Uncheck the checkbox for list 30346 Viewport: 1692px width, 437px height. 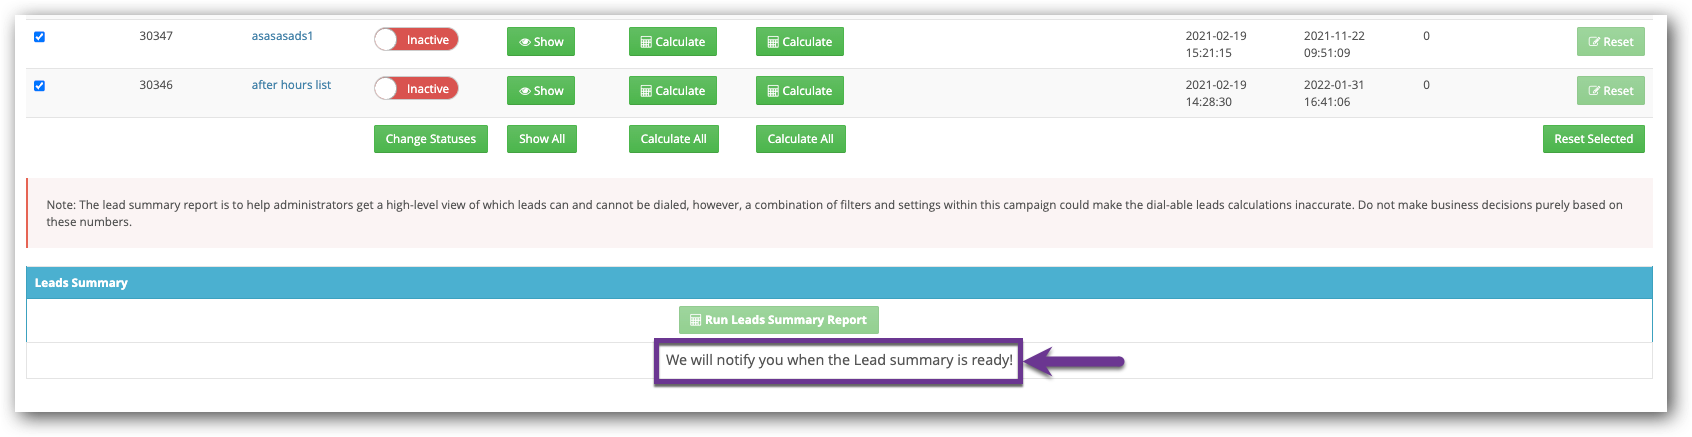39,86
